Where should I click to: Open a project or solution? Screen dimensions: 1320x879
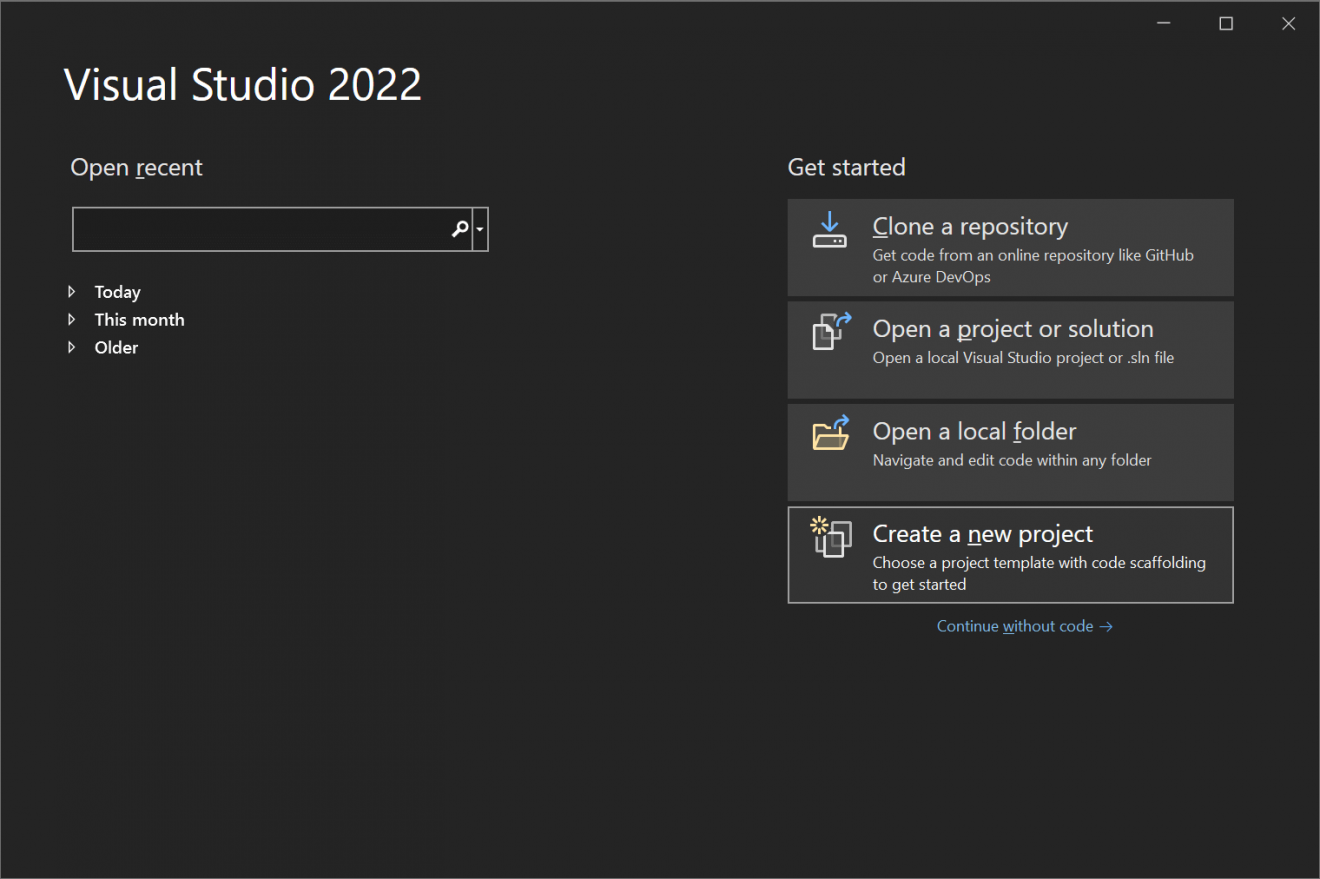pos(1010,349)
